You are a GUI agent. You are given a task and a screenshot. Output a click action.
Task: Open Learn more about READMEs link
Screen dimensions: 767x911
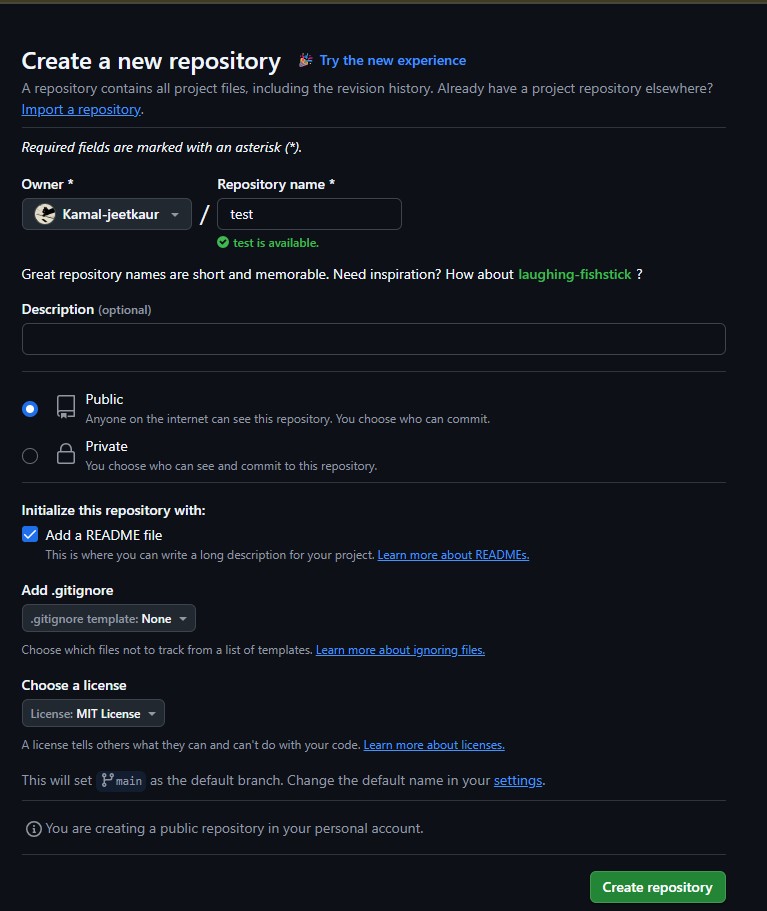[453, 555]
